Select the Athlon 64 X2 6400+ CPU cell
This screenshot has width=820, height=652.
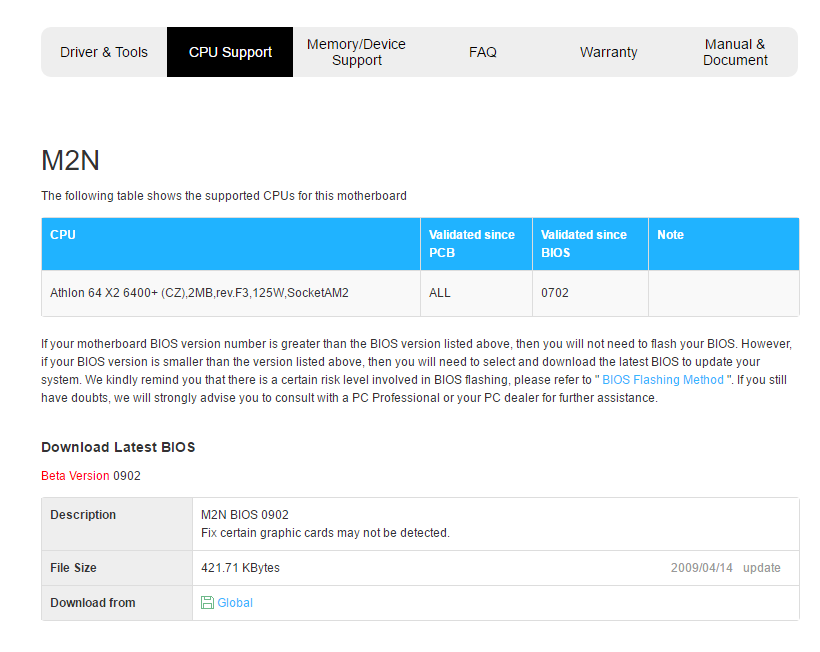231,293
